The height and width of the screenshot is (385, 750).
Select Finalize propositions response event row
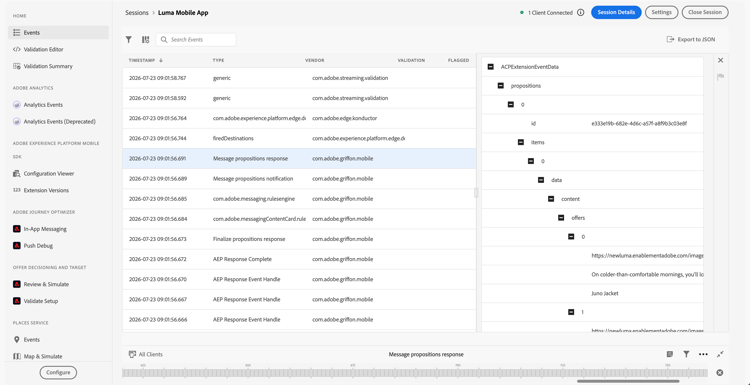coord(299,239)
